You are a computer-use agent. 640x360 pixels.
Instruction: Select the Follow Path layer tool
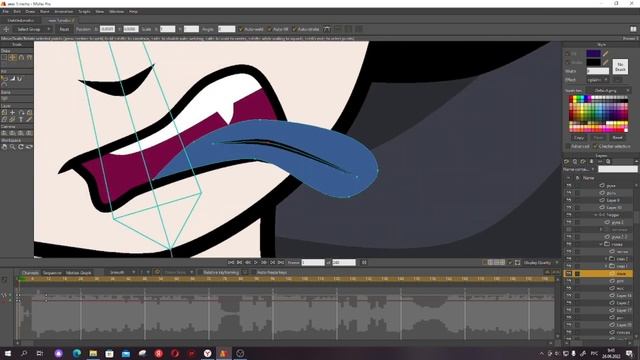21,112
